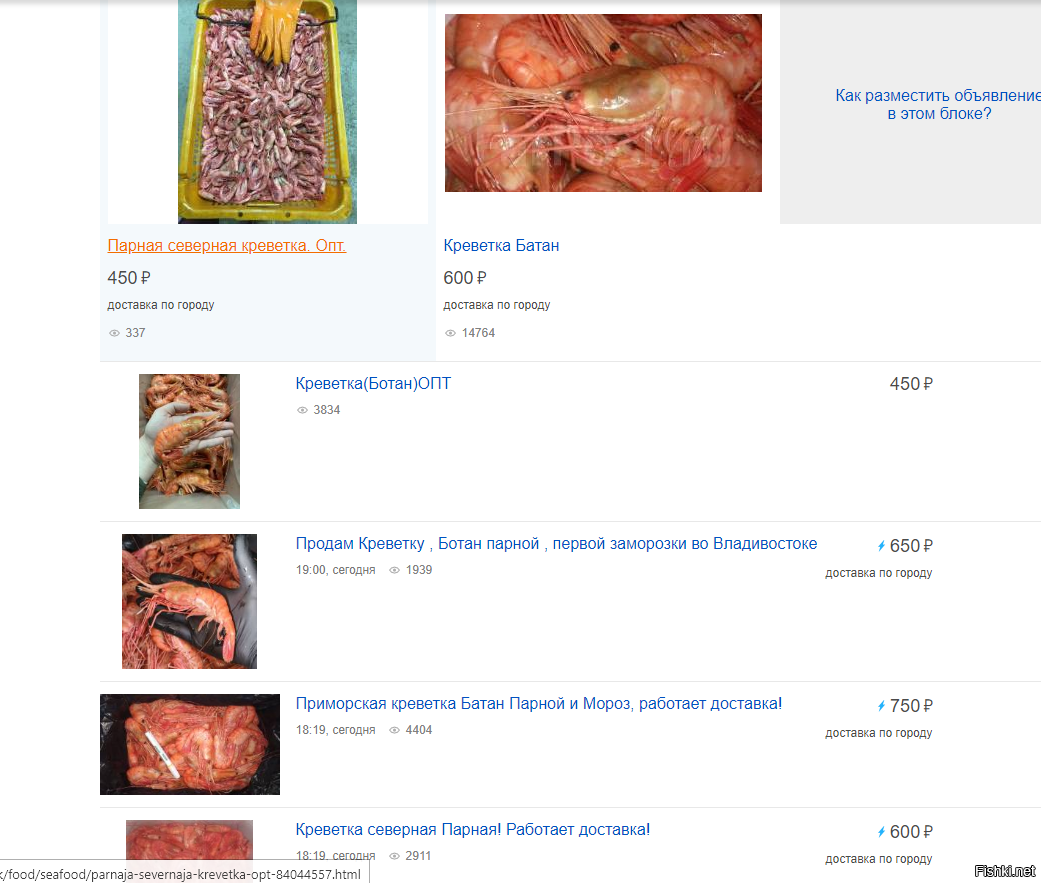Open the Креветка(Ботан)ОПТ listing
This screenshot has width=1041, height=883.
click(373, 384)
